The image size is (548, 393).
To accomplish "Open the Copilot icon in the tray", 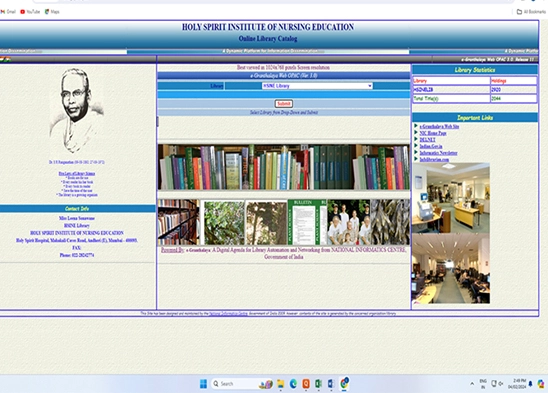I will click(x=541, y=384).
